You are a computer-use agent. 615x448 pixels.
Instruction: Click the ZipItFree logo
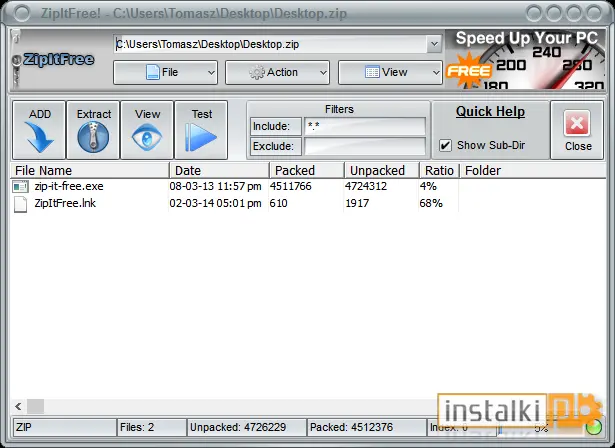[58, 60]
